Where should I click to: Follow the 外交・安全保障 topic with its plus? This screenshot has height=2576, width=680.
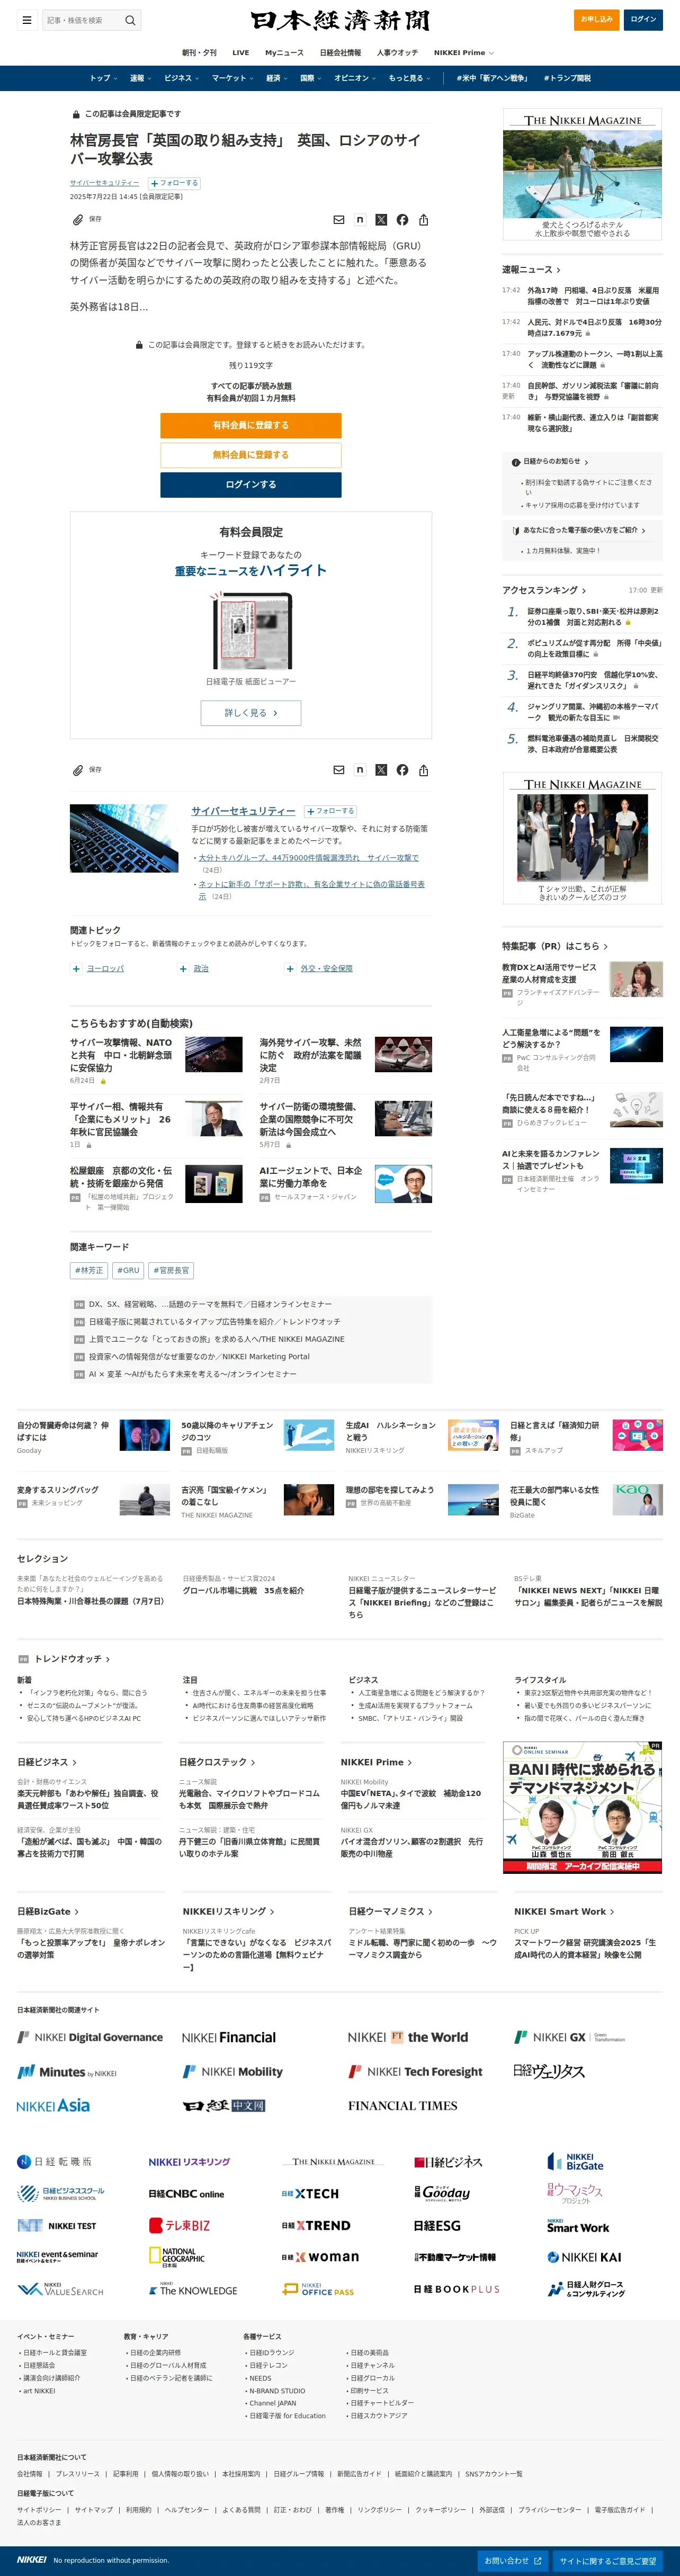[x=290, y=968]
